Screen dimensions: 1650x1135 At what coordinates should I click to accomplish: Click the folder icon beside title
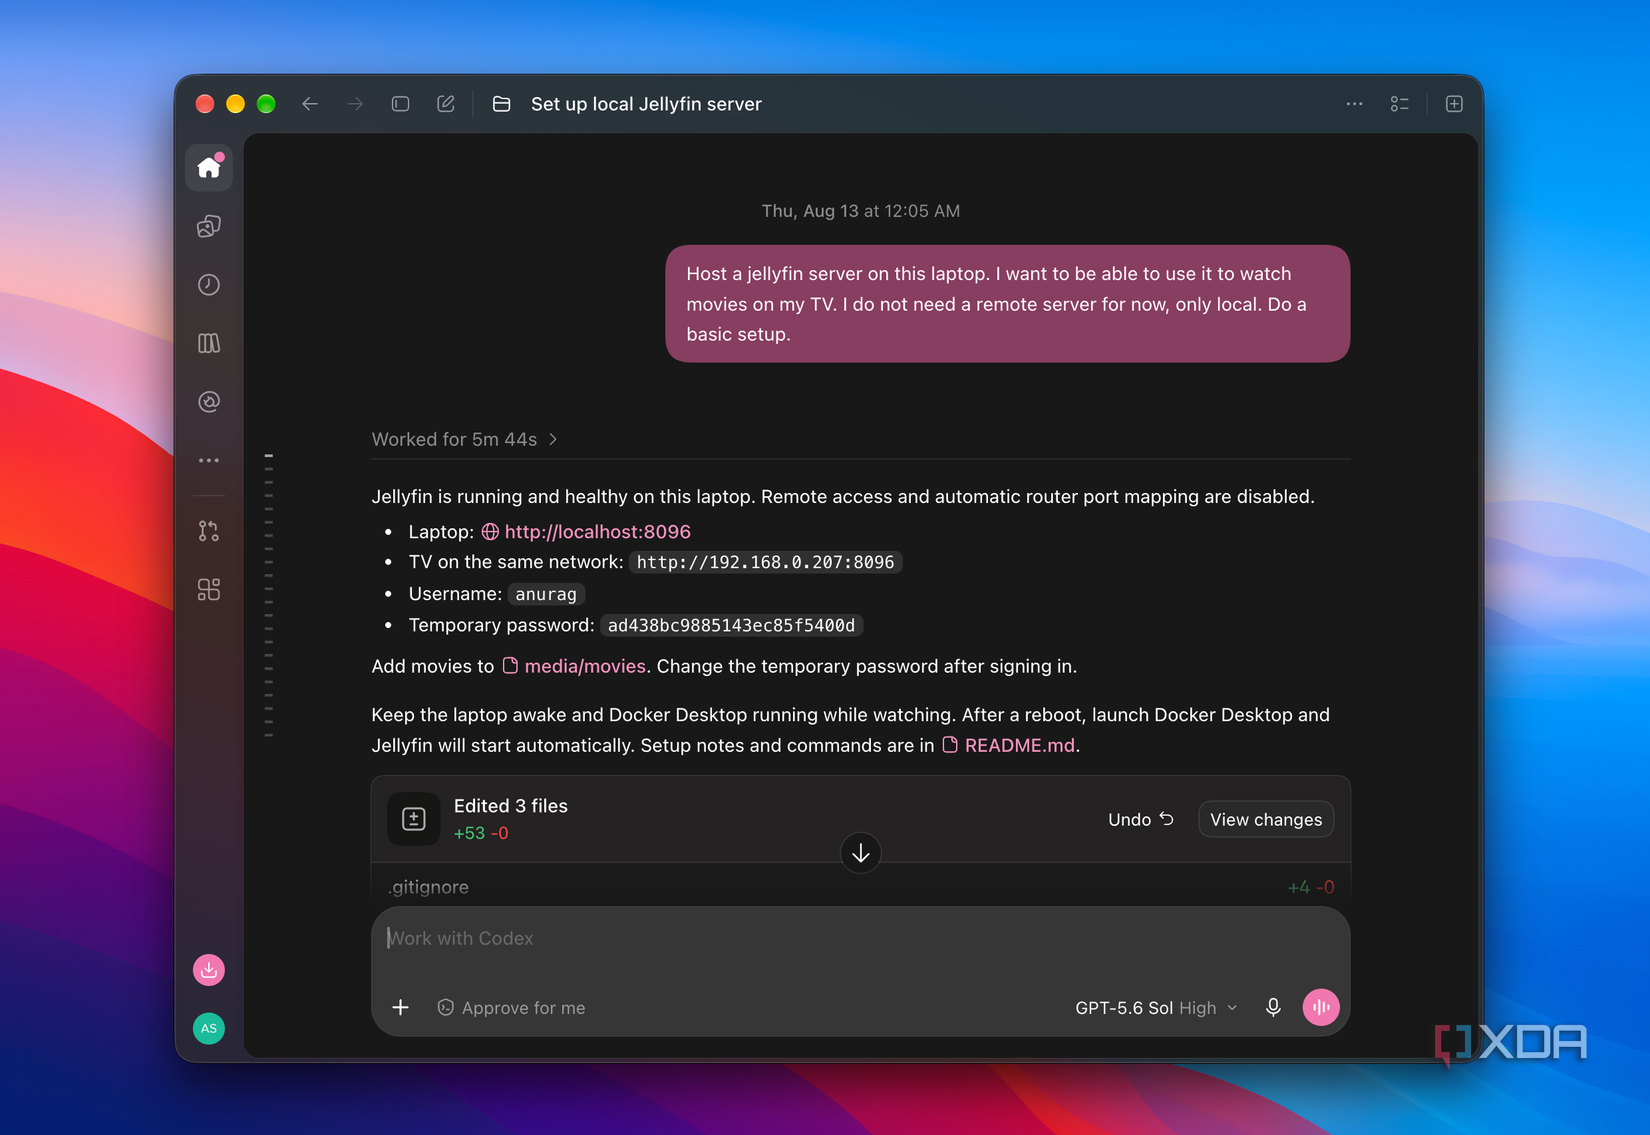502,104
